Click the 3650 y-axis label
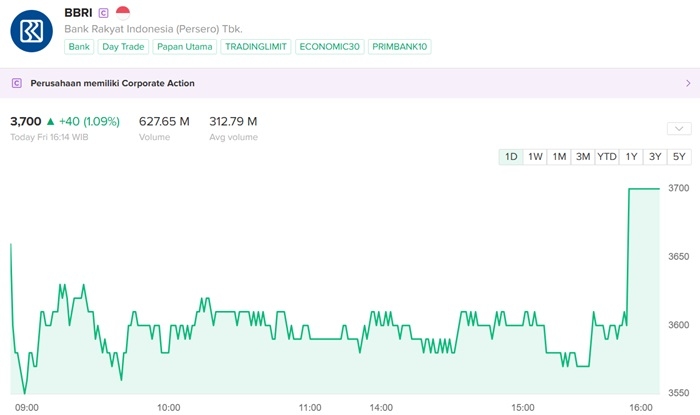The image size is (700, 415). click(679, 257)
